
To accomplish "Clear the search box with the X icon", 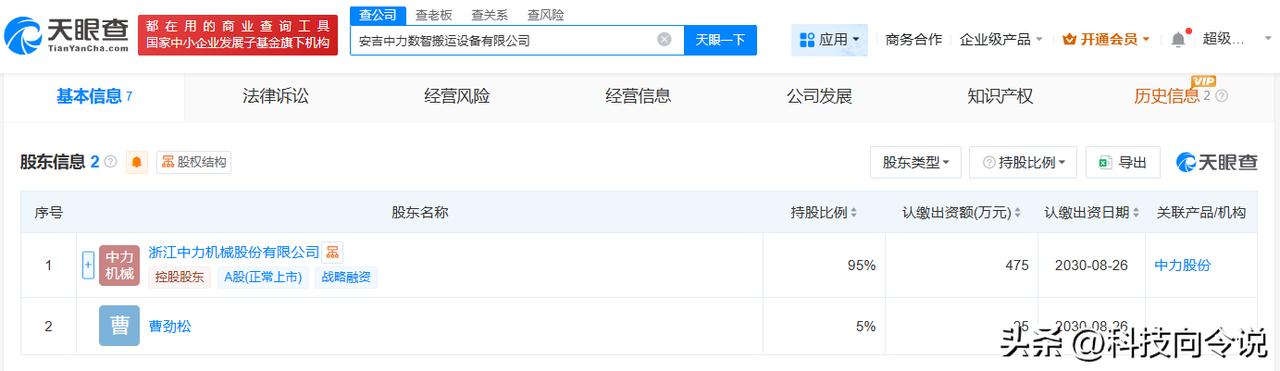I will coord(664,40).
